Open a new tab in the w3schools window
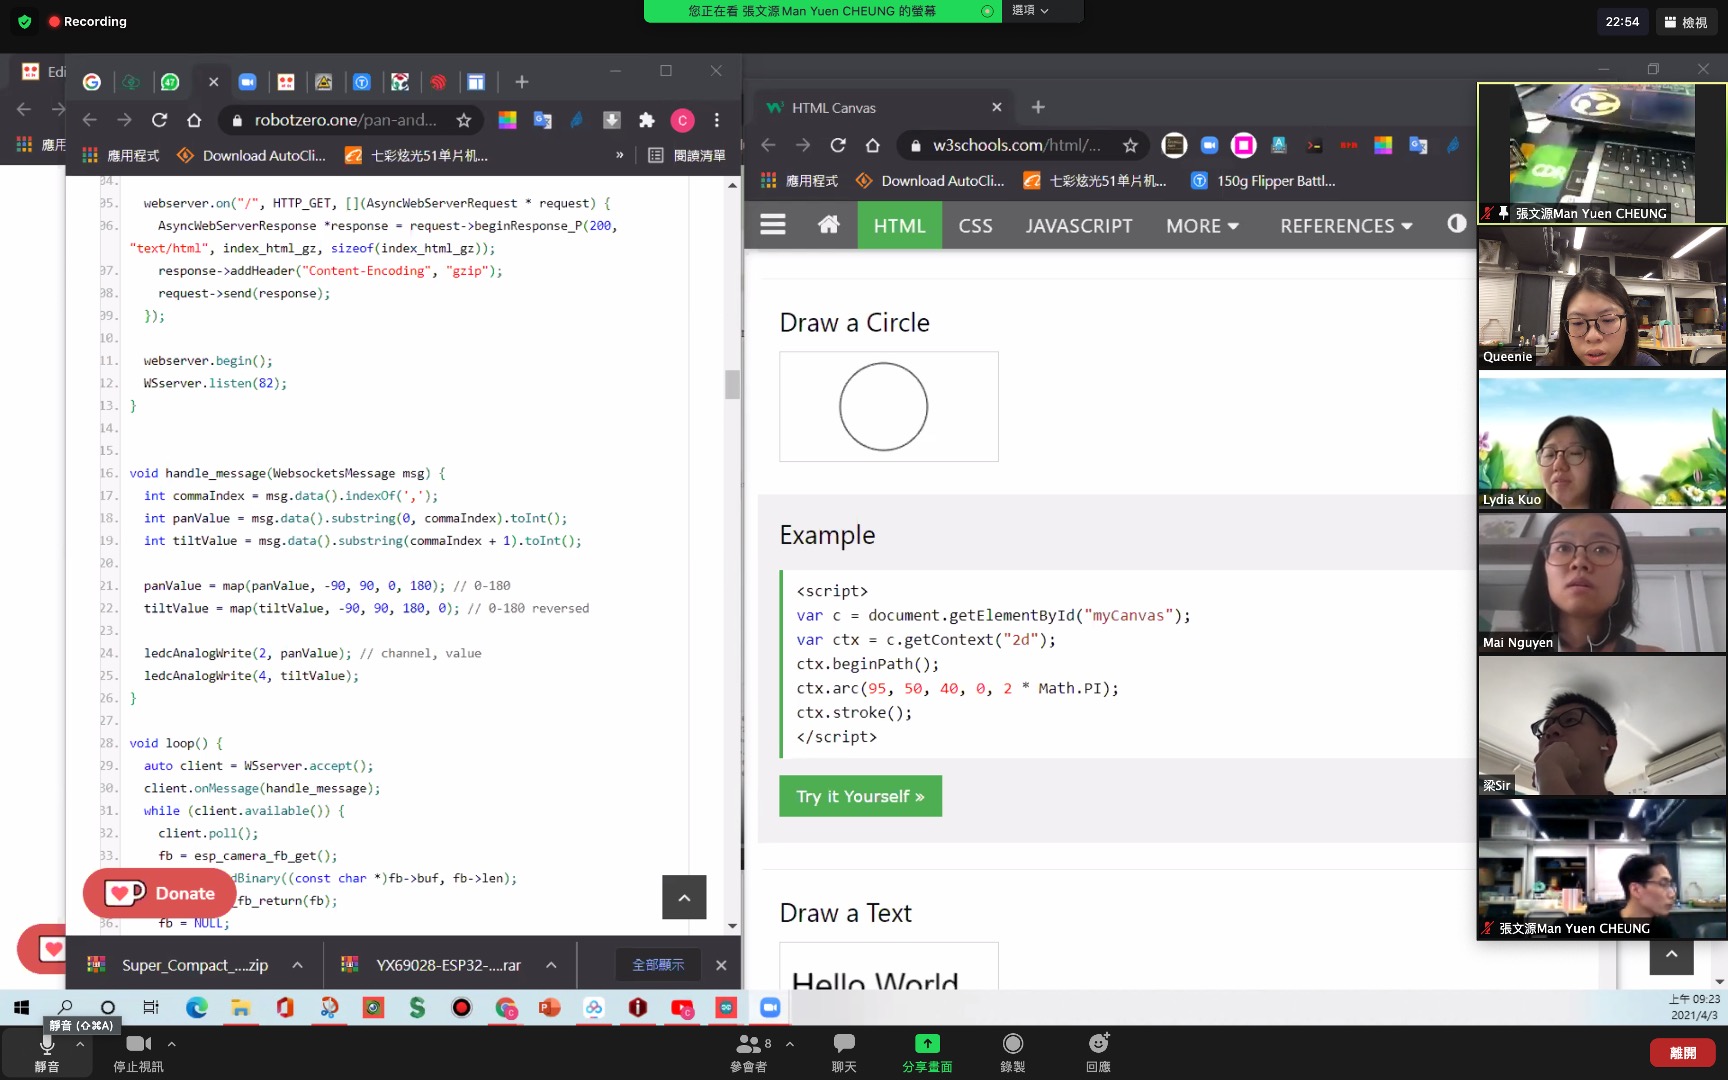The image size is (1728, 1080). (1038, 107)
